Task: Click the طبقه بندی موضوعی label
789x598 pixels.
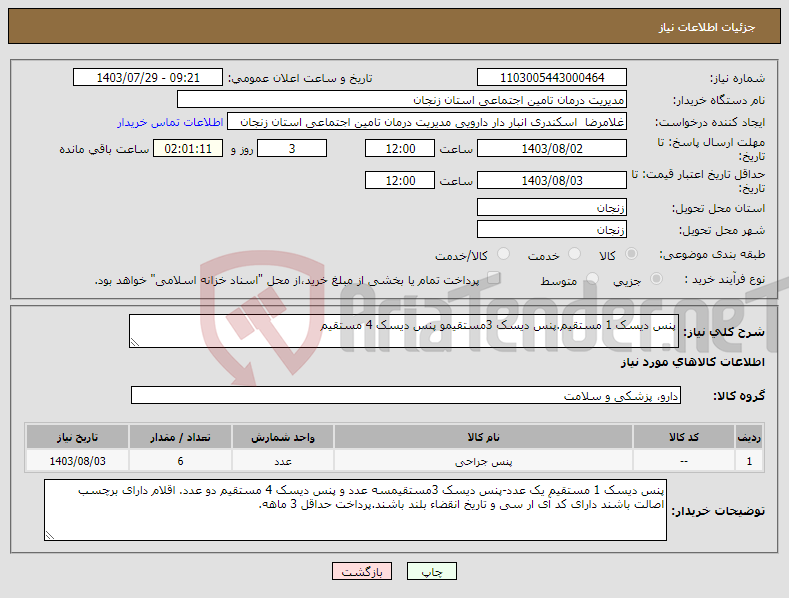Action: tap(712, 255)
